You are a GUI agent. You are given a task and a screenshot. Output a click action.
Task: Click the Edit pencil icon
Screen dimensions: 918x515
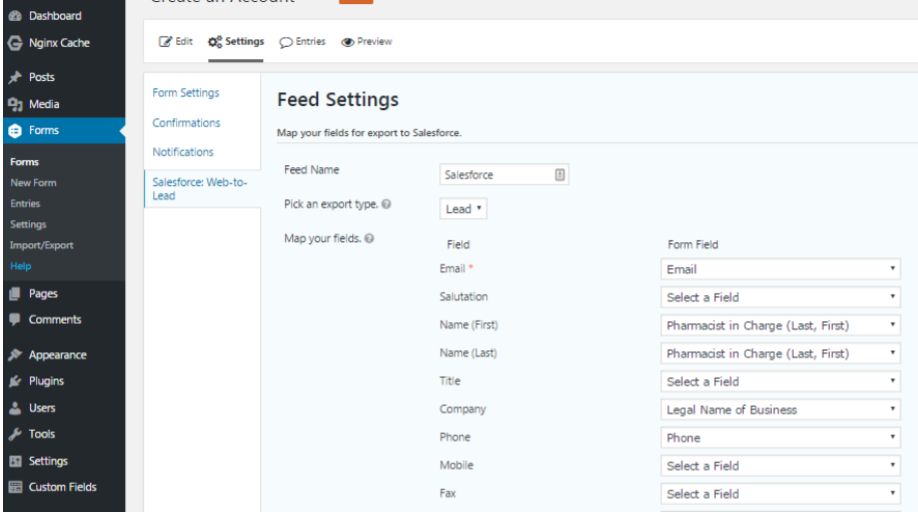pyautogui.click(x=165, y=42)
